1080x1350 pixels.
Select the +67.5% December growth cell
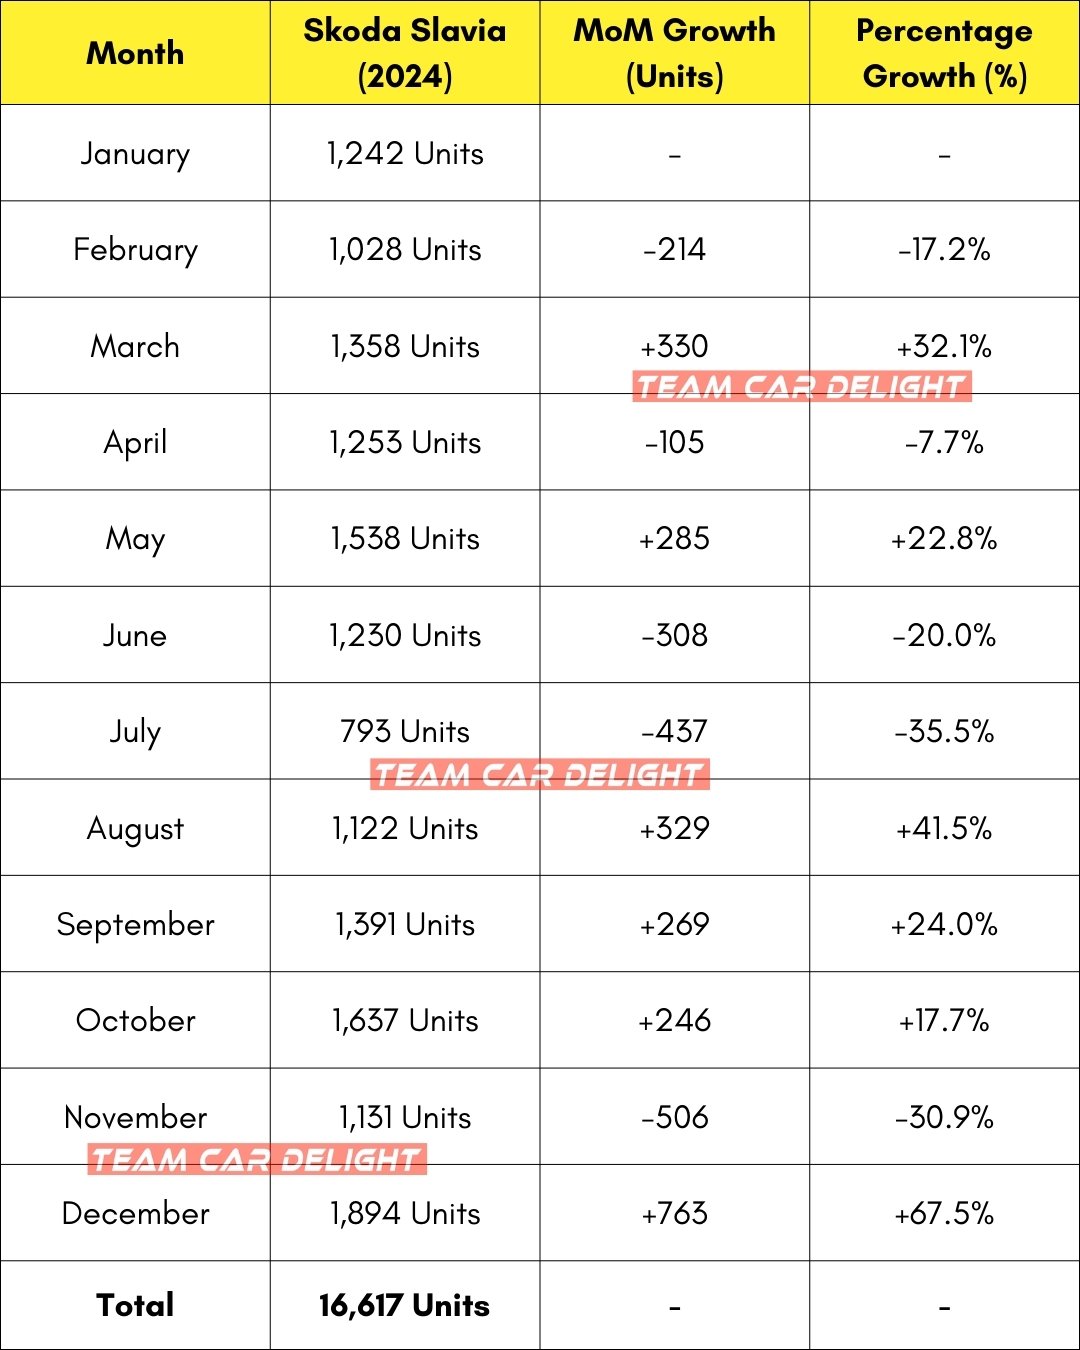tap(945, 1214)
